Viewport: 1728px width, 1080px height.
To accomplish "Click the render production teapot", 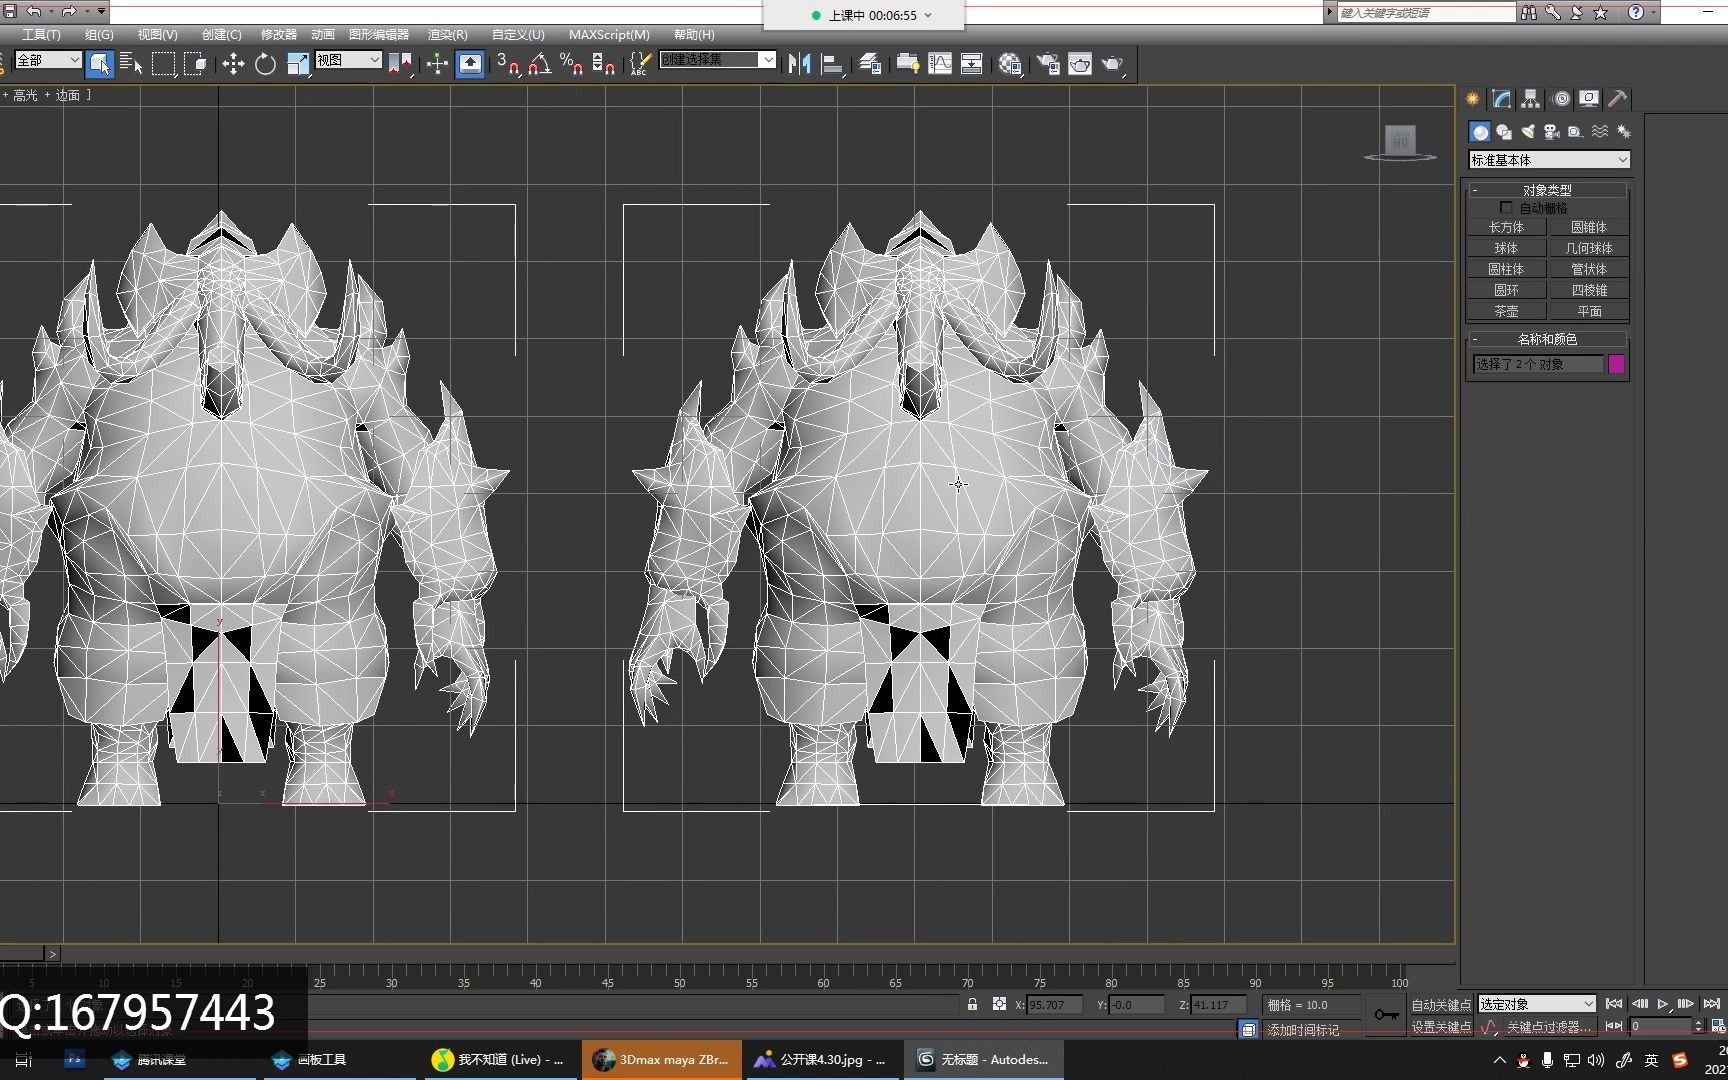I will click(1113, 64).
